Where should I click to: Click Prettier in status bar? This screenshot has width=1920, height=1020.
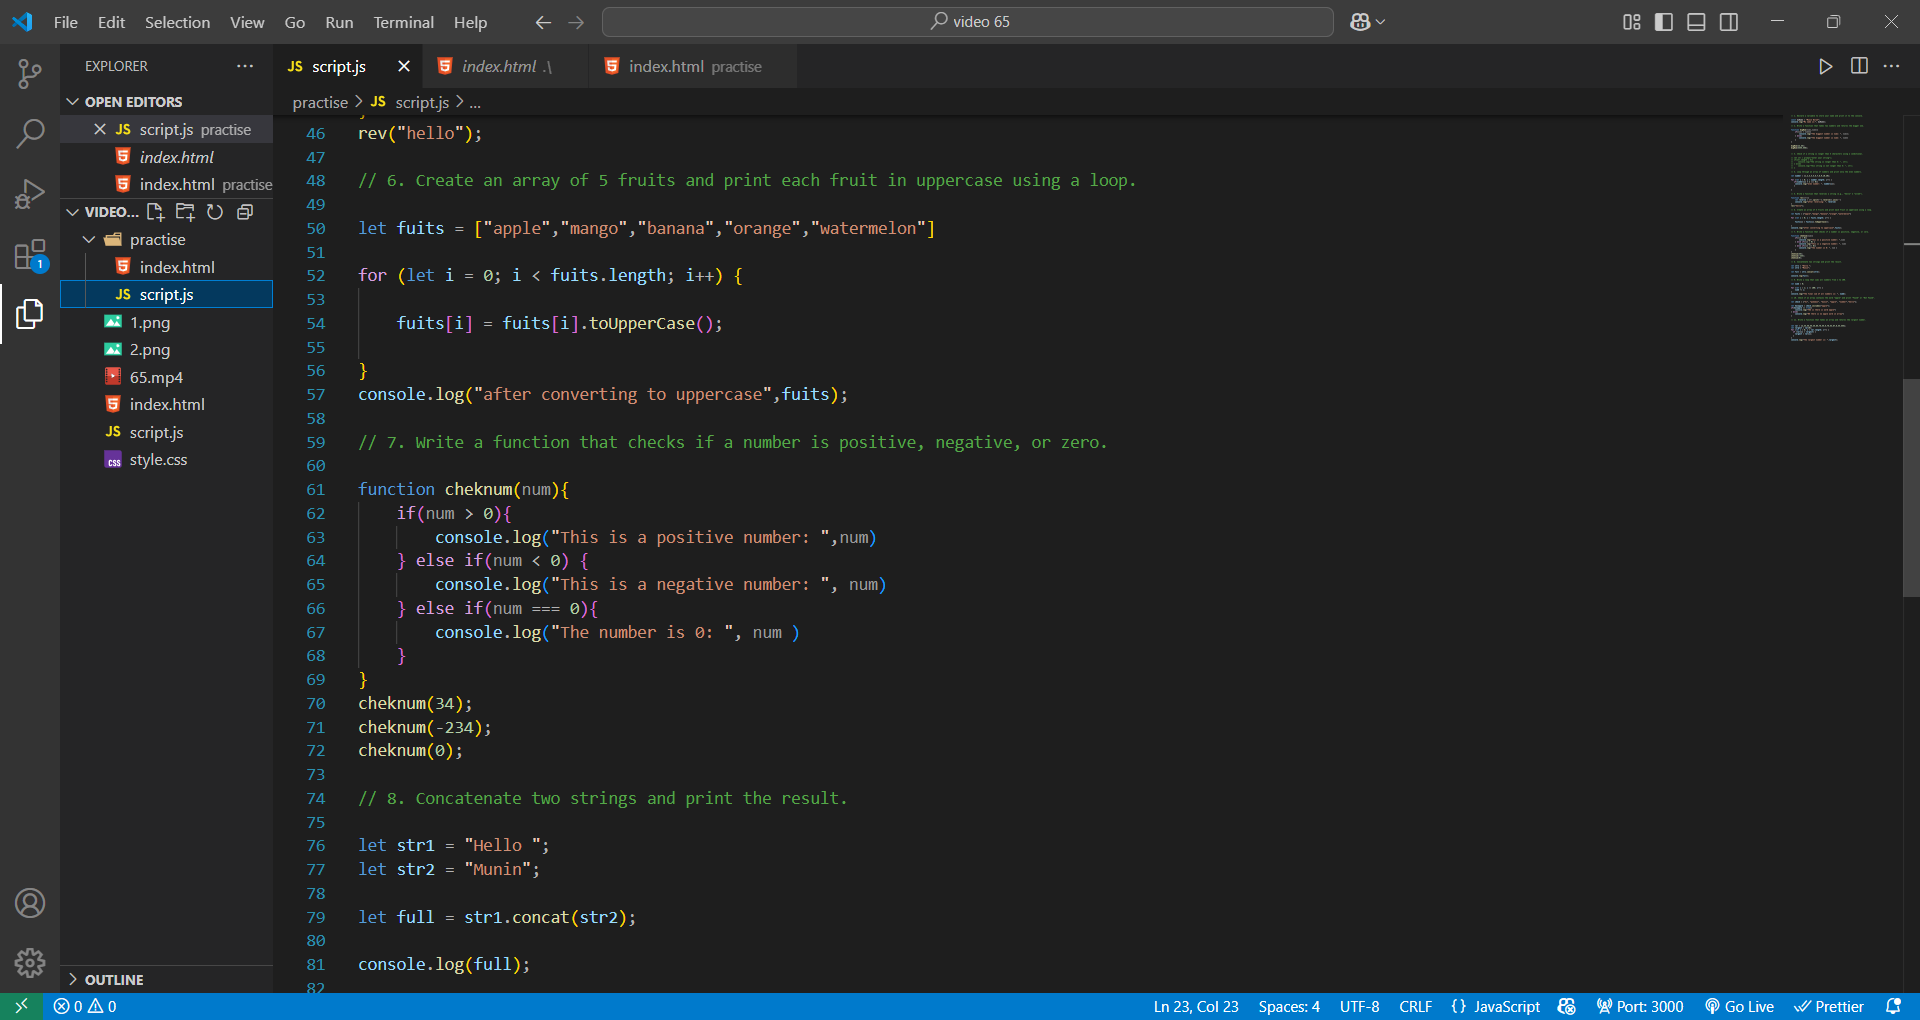[x=1828, y=1006]
